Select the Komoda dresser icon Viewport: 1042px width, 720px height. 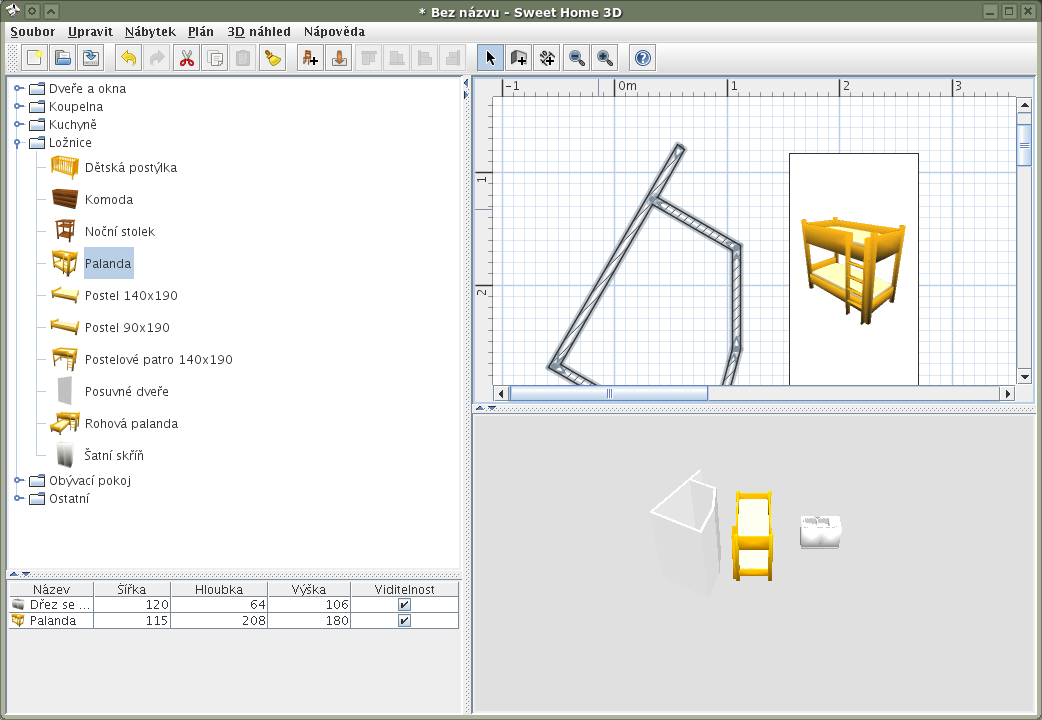pos(65,199)
